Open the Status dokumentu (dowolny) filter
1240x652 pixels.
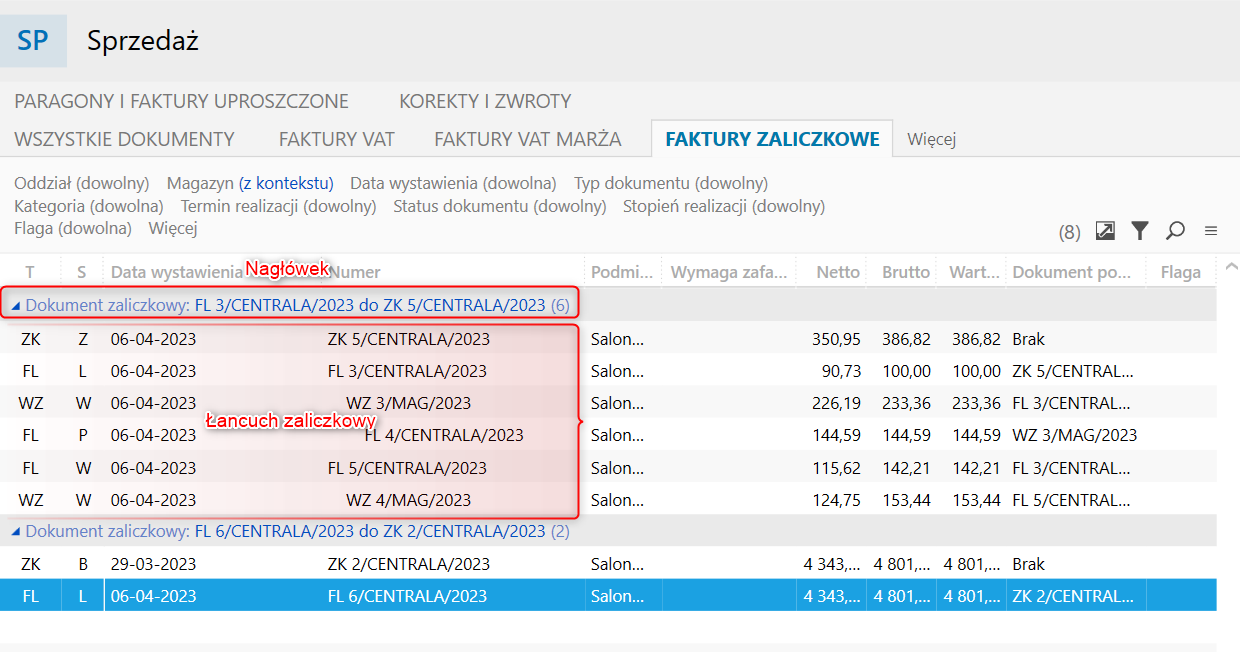pos(500,206)
